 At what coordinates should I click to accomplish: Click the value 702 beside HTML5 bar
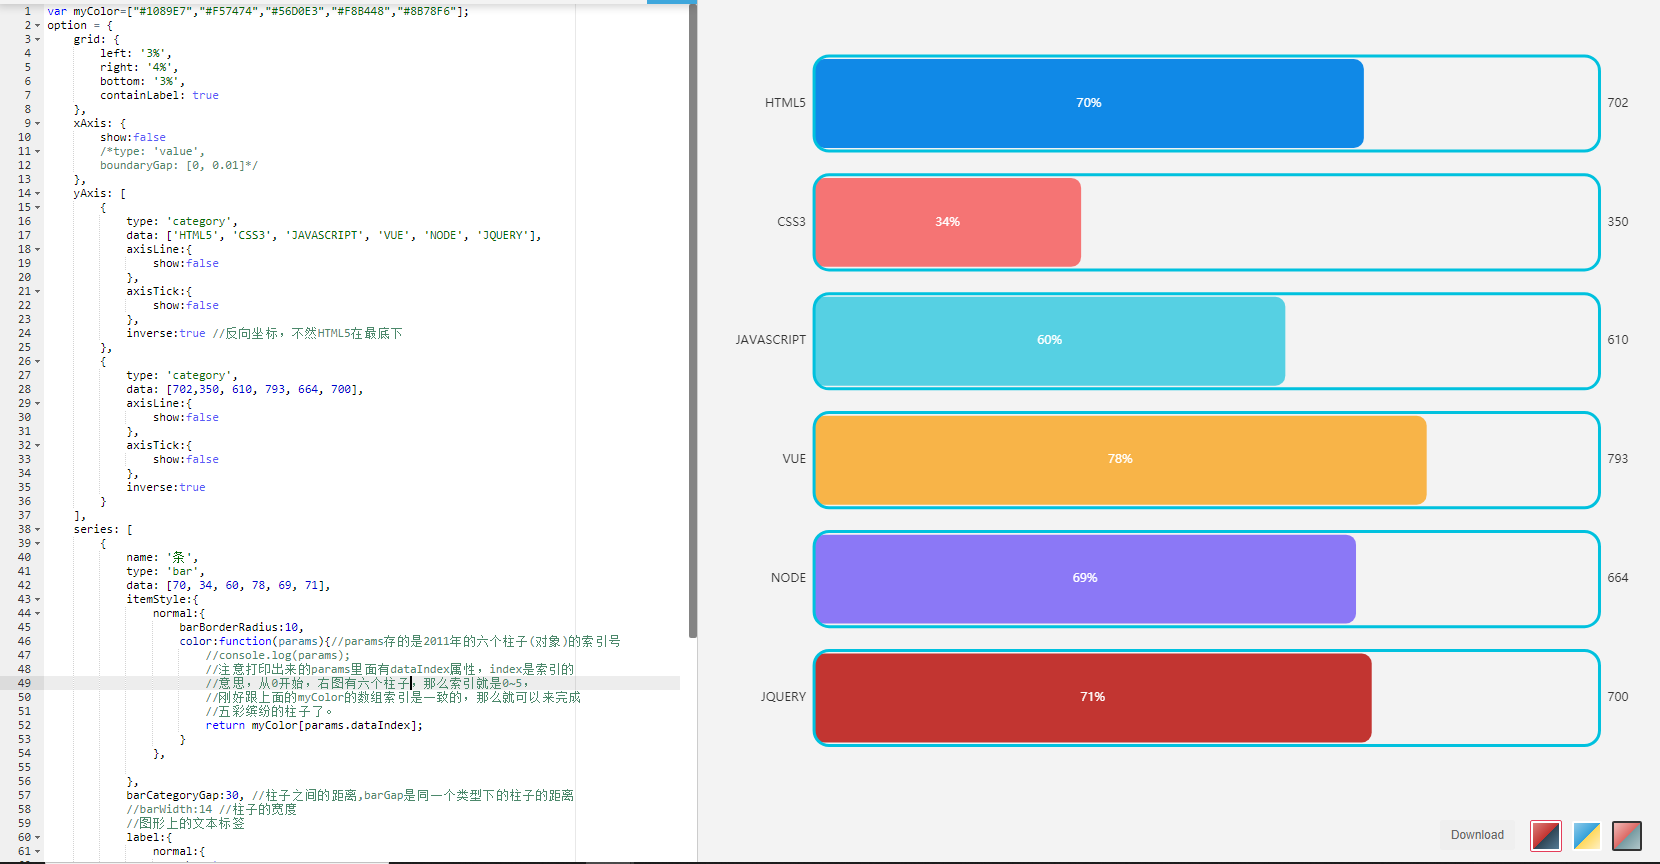(1618, 103)
